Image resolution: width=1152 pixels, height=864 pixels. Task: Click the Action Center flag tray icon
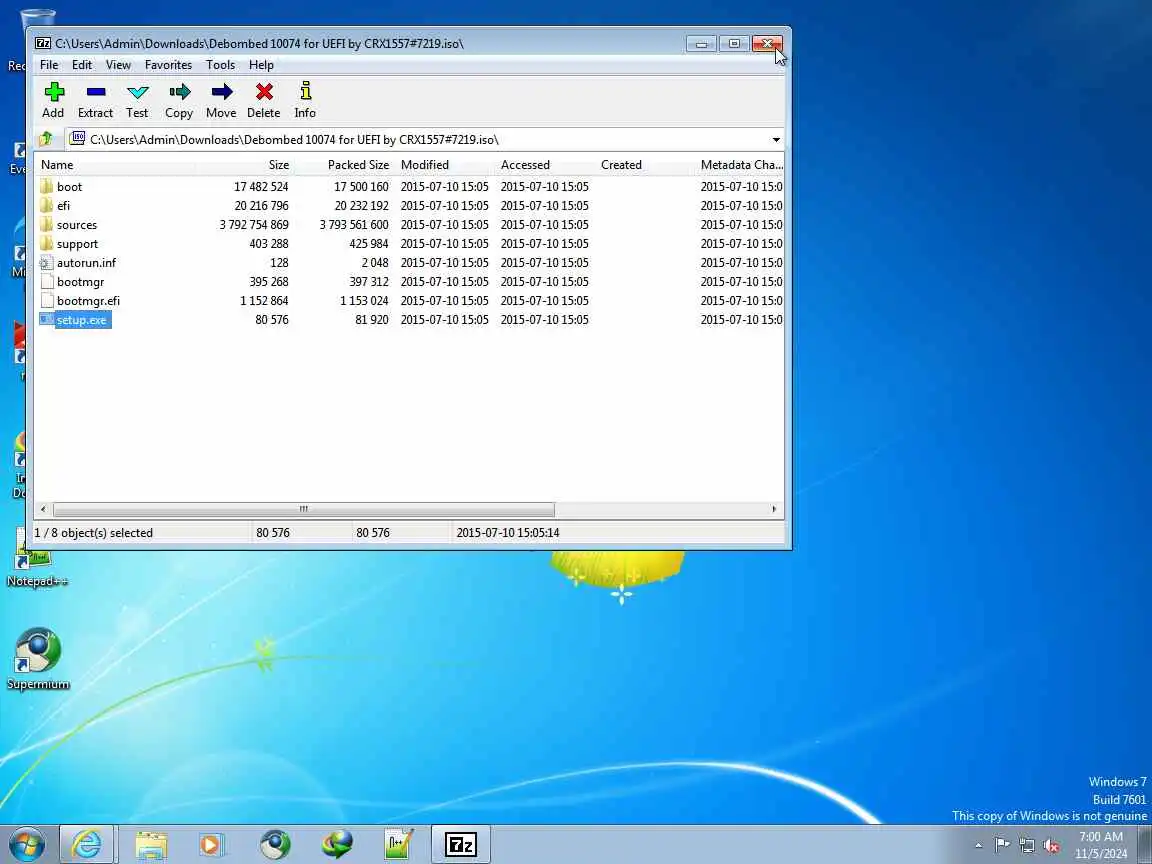click(1002, 845)
